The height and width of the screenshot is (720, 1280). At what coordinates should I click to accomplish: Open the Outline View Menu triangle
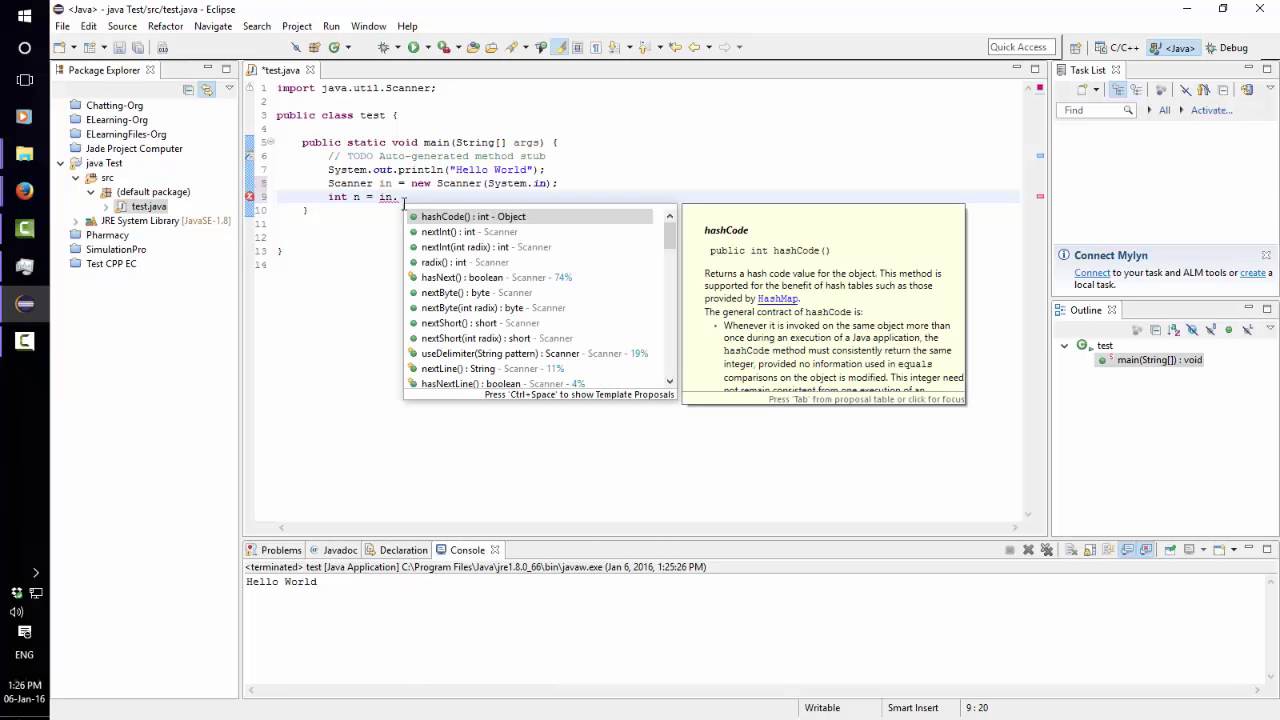point(1268,329)
